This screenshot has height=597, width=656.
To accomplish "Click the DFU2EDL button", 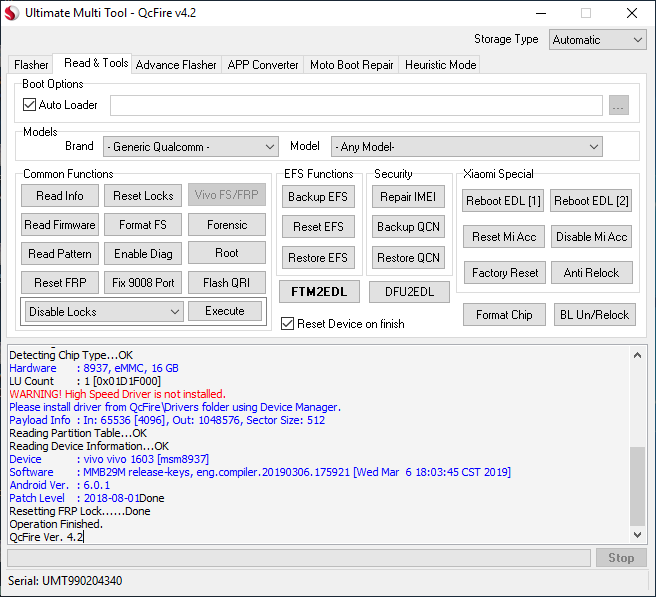I will [x=409, y=292].
